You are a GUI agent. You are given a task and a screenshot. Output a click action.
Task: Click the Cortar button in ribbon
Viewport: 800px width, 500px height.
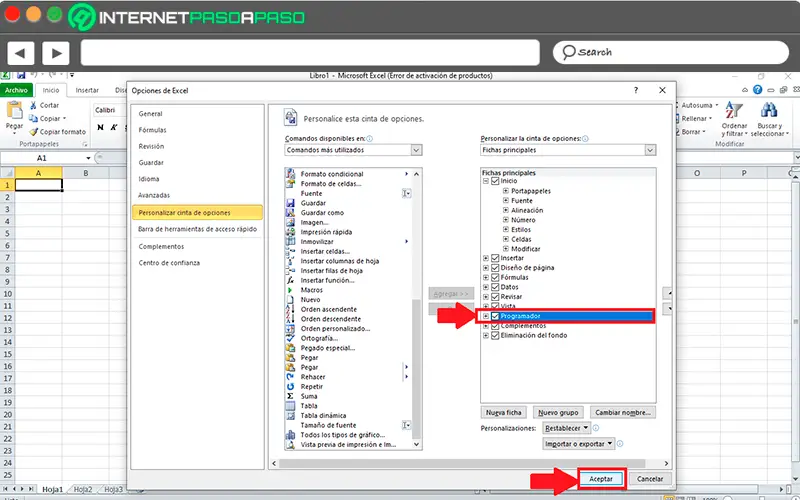44,105
